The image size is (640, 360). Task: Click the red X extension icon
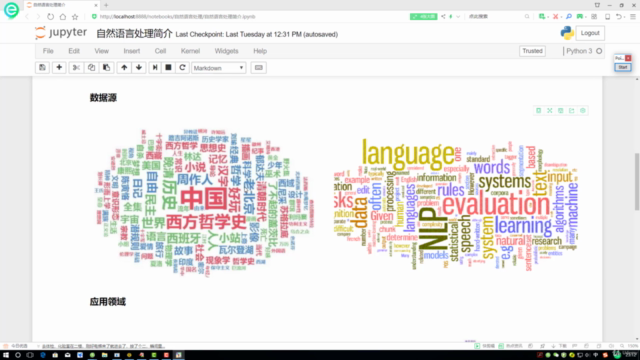[x=556, y=17]
